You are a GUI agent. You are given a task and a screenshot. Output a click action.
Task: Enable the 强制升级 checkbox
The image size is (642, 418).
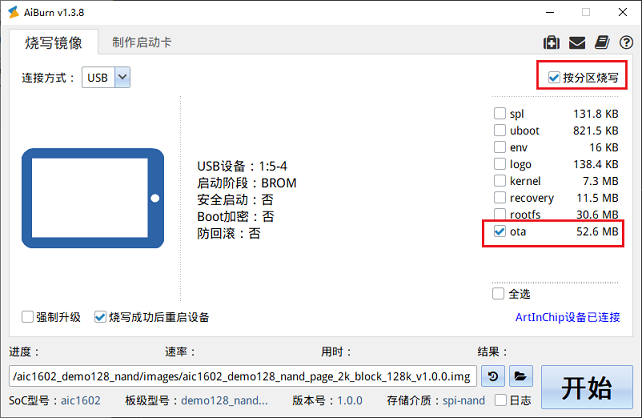(28, 317)
